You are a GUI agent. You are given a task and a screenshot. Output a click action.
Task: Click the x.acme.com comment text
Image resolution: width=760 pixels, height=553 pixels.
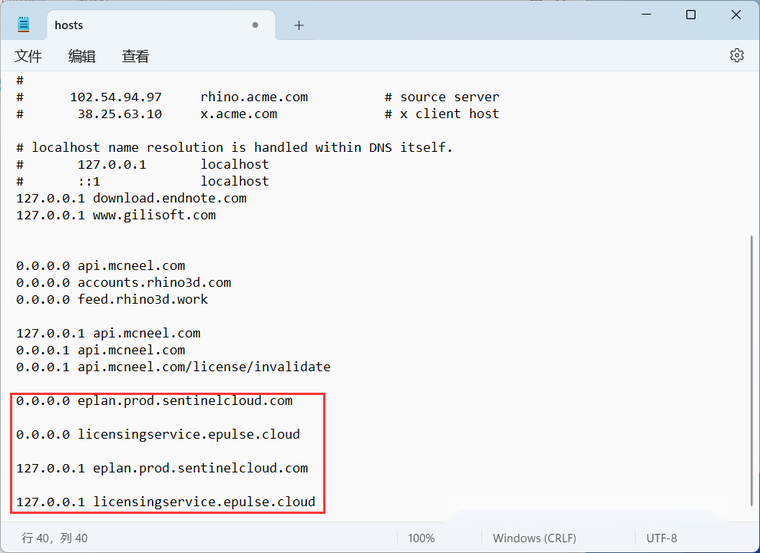[238, 114]
